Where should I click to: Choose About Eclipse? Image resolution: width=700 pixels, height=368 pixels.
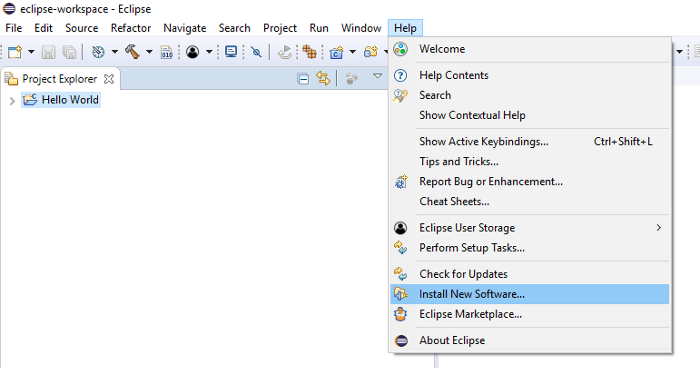tap(529, 341)
